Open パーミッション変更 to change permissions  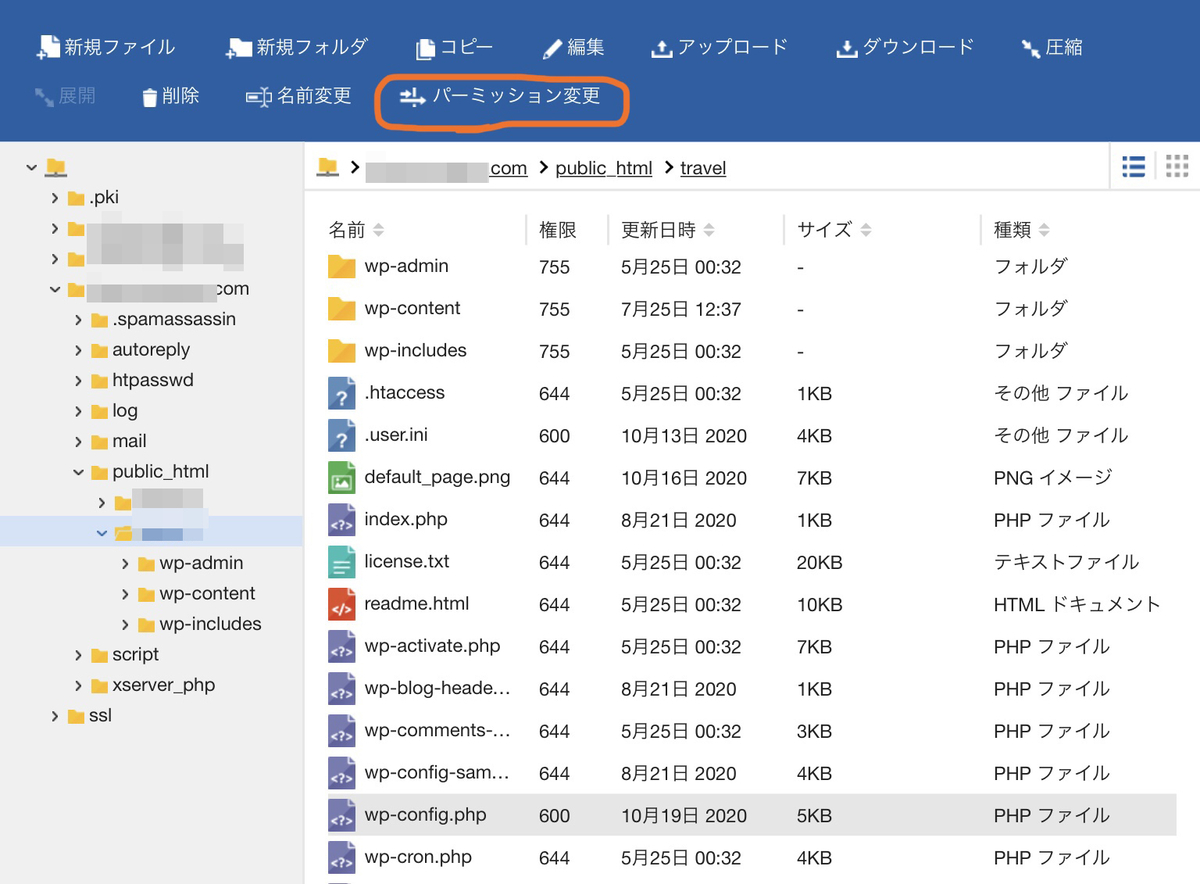point(500,97)
